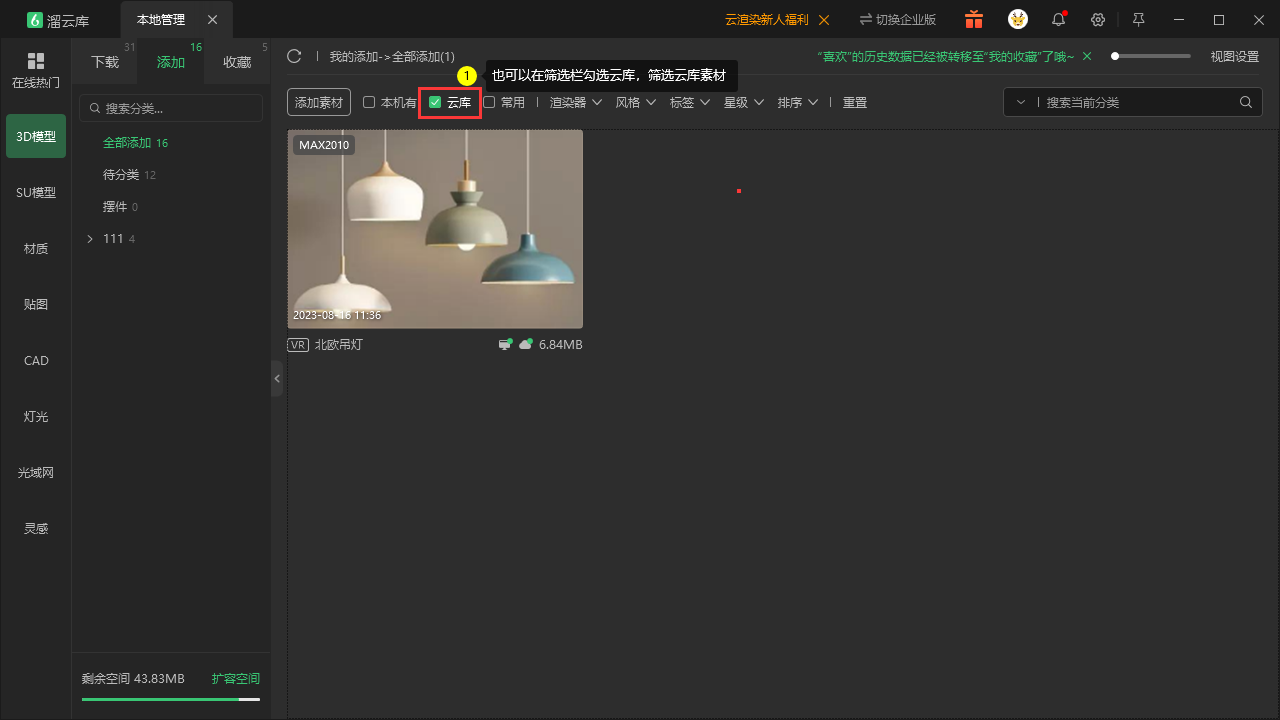
Task: Open the 渲染器 dropdown
Action: pyautogui.click(x=576, y=102)
